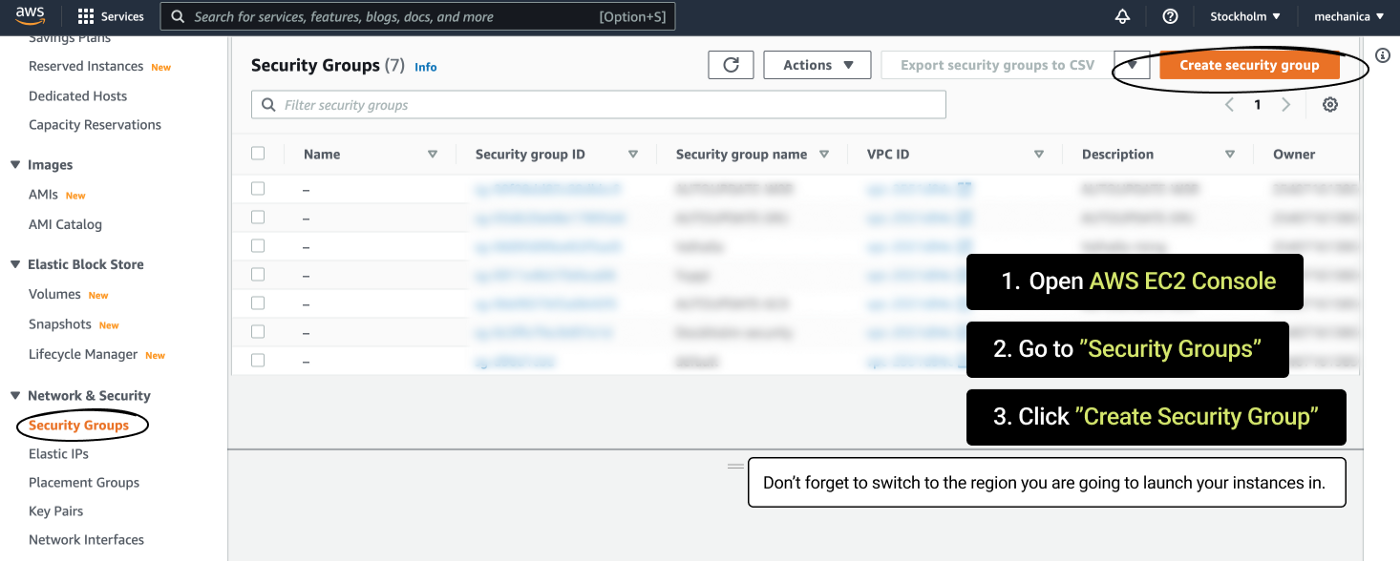This screenshot has width=1400, height=561.
Task: Grab the split panel resize handle icon
Action: click(736, 466)
